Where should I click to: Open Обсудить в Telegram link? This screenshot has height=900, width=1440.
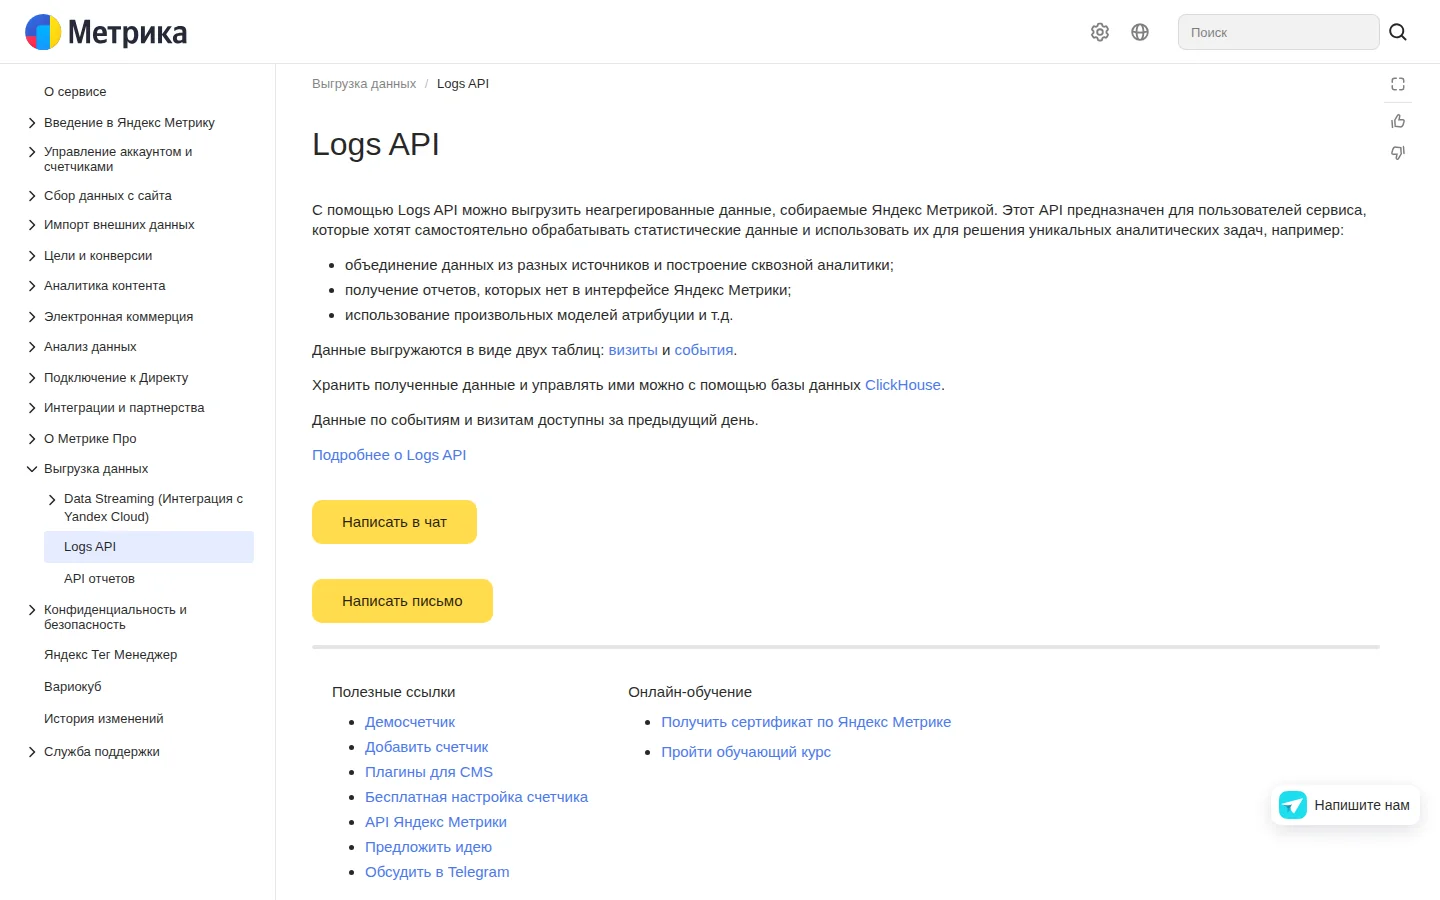point(437,872)
